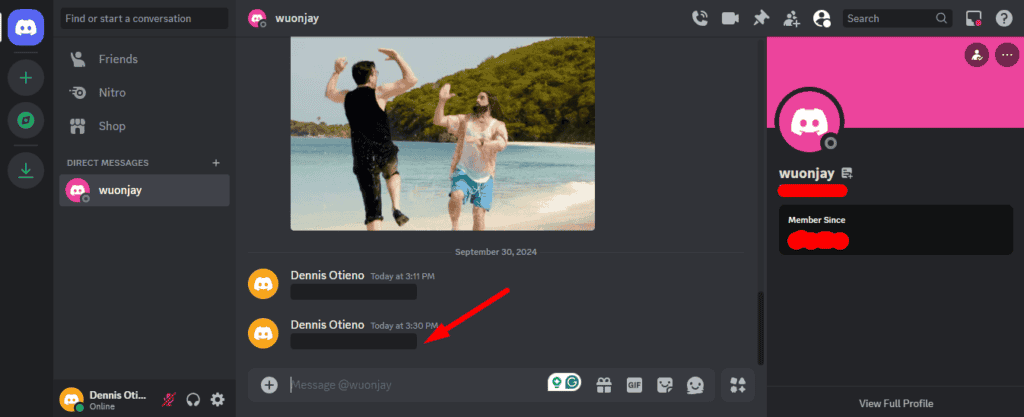Image resolution: width=1024 pixels, height=417 pixels.
Task: Start a voice call with wuonjay
Action: click(700, 18)
